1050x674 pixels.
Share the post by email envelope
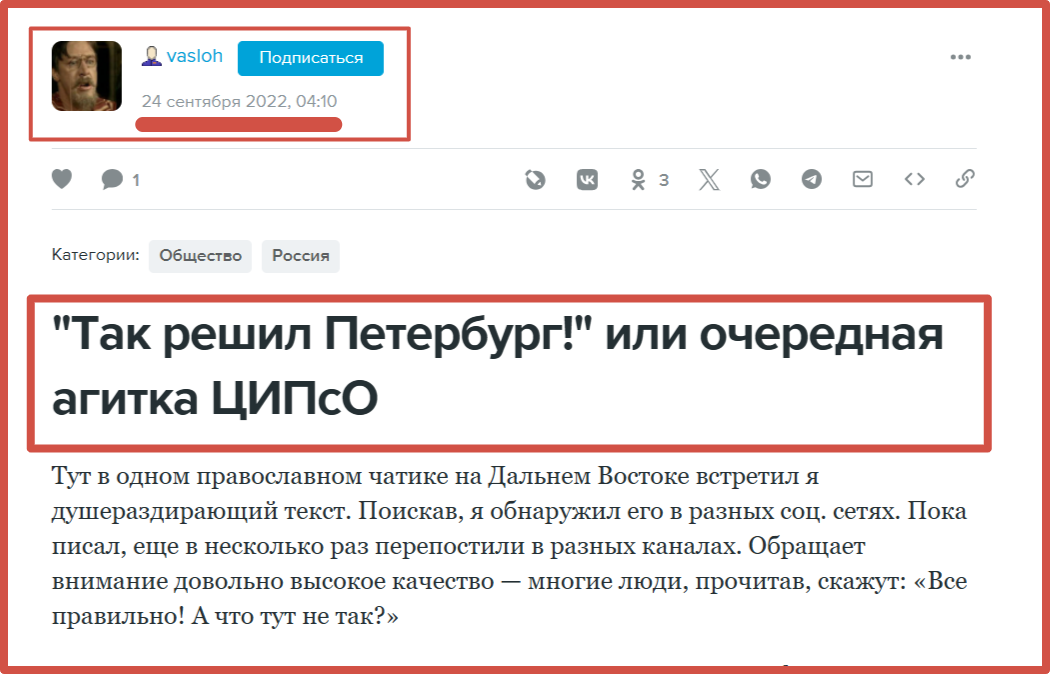point(862,180)
